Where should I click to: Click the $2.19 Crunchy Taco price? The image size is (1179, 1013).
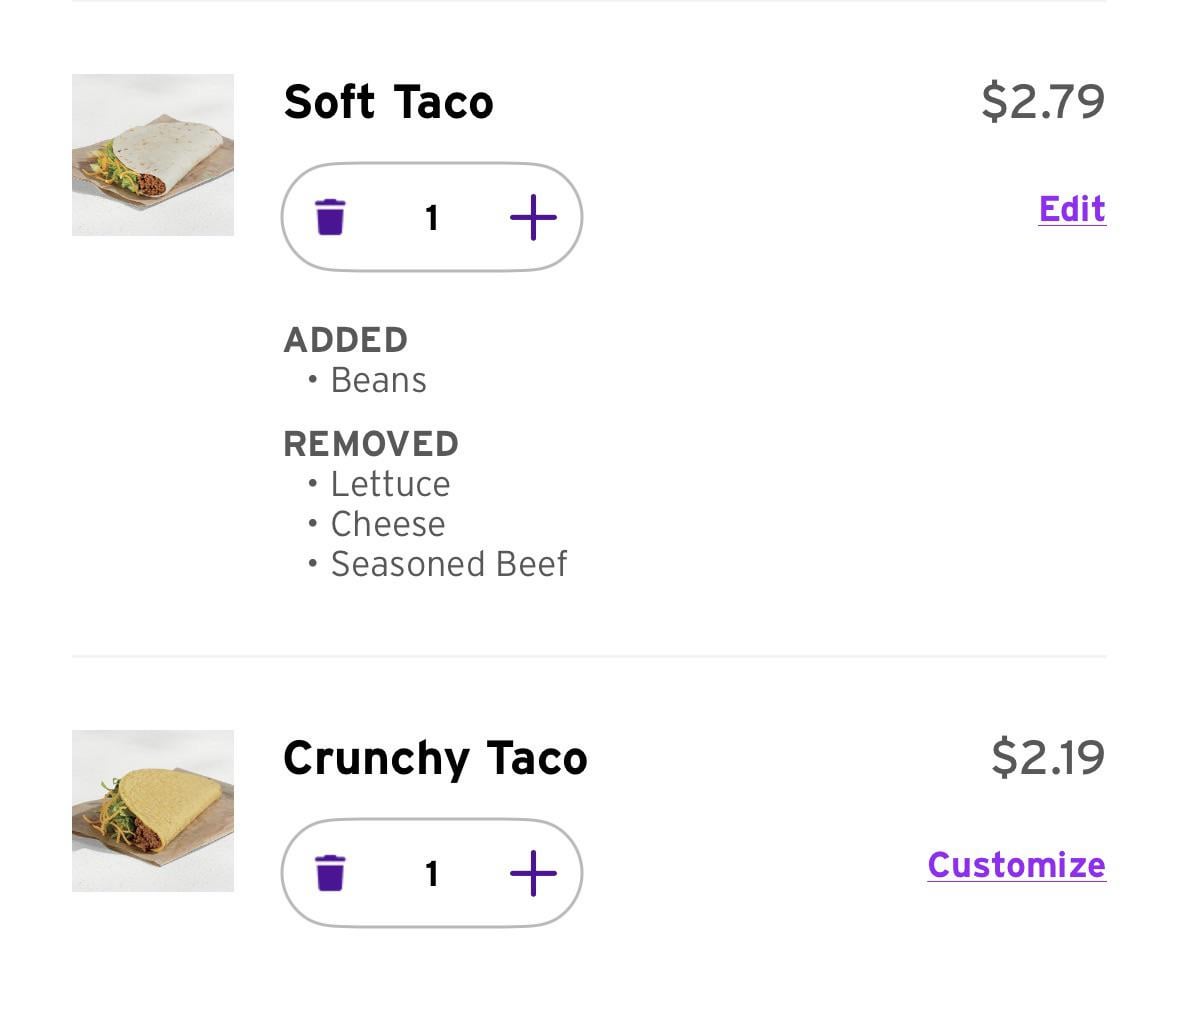pos(1047,757)
